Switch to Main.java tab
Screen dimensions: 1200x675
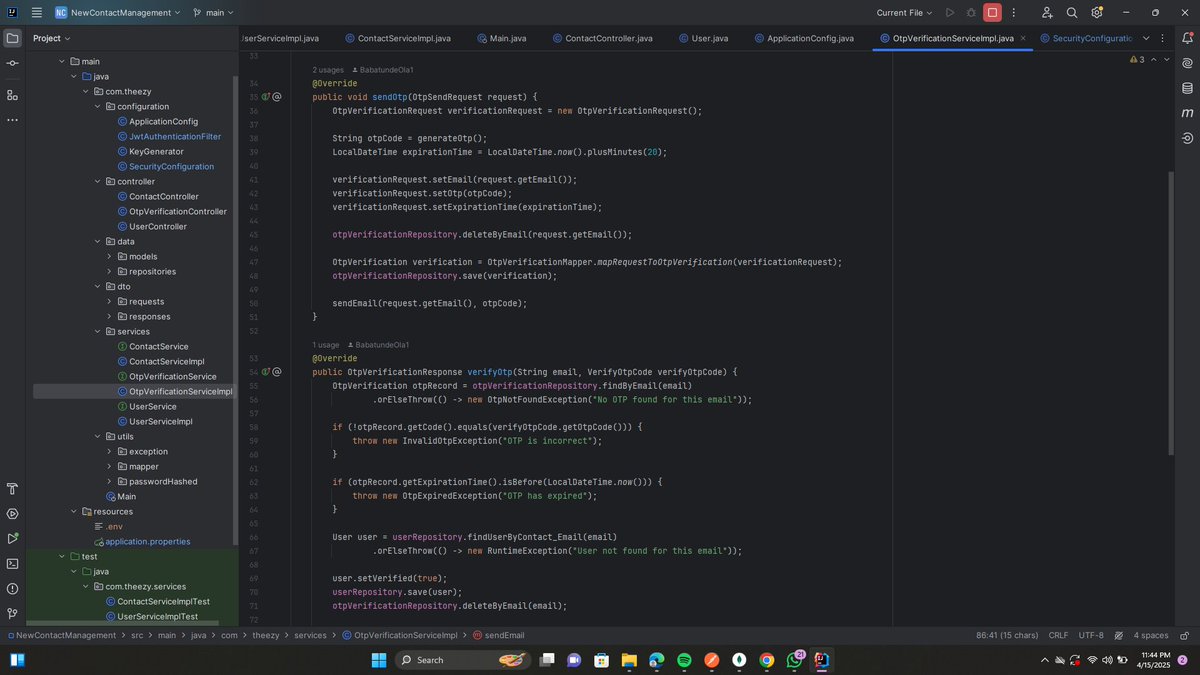click(x=500, y=38)
